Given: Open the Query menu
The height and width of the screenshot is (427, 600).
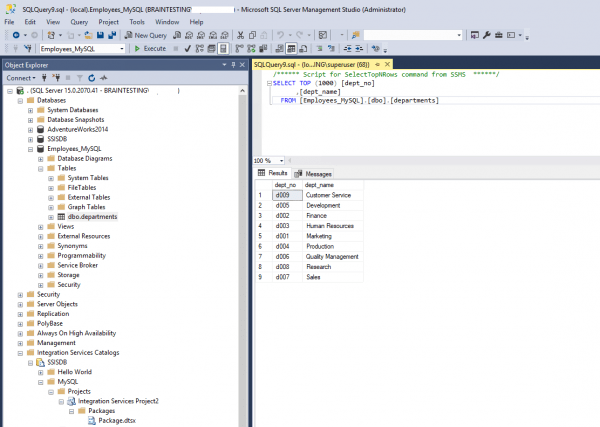Looking at the screenshot, I should 79,22.
